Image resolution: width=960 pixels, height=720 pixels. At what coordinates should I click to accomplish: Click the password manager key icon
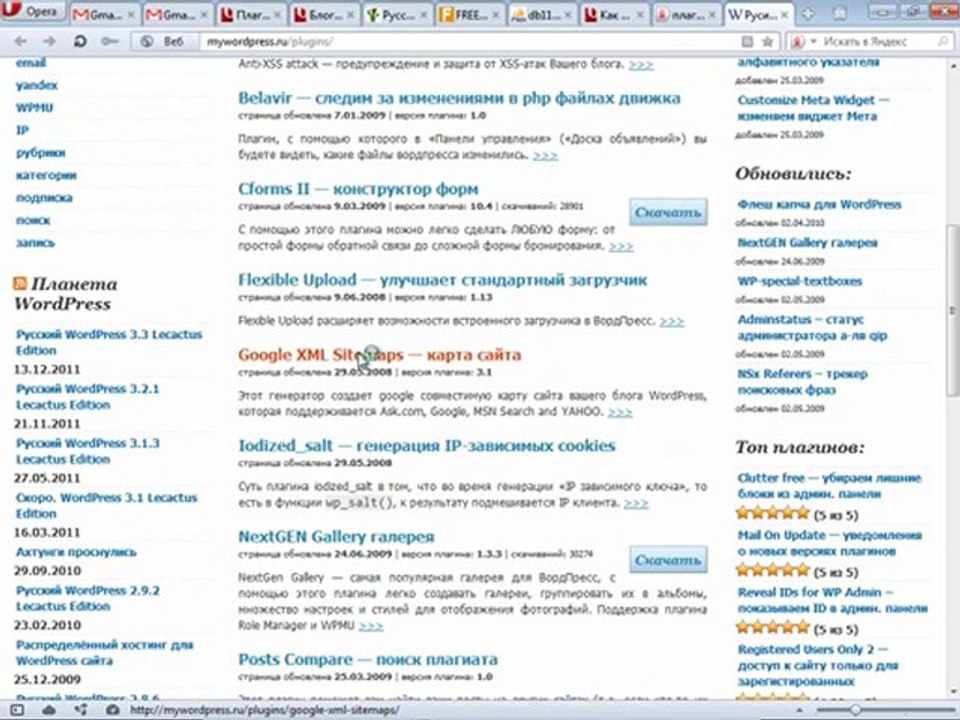(110, 41)
